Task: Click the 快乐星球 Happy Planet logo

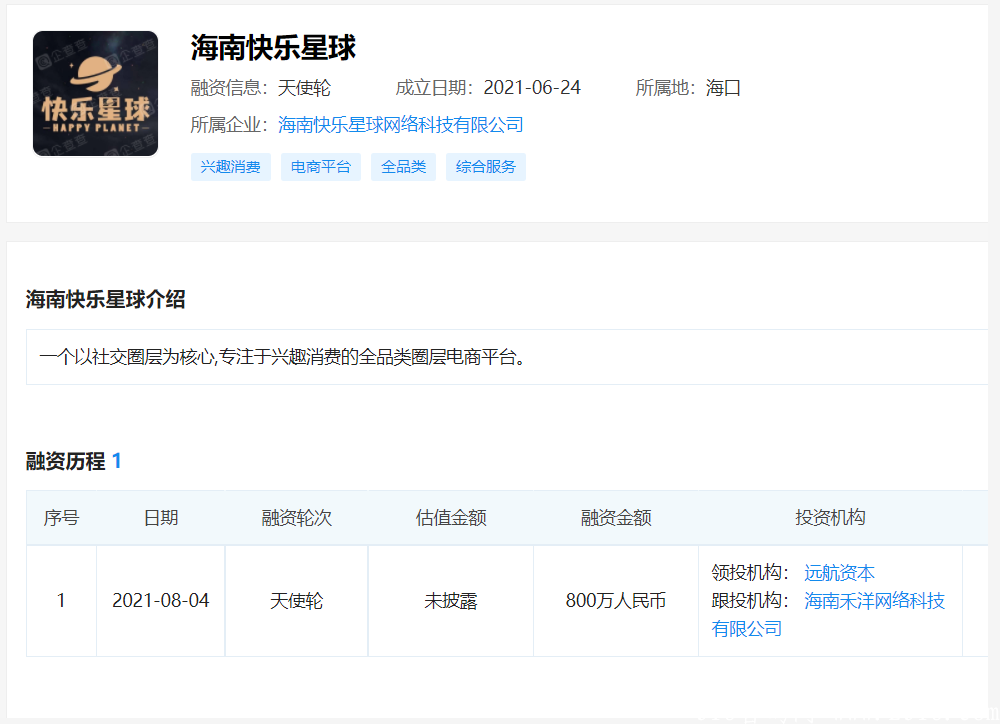Action: point(96,93)
